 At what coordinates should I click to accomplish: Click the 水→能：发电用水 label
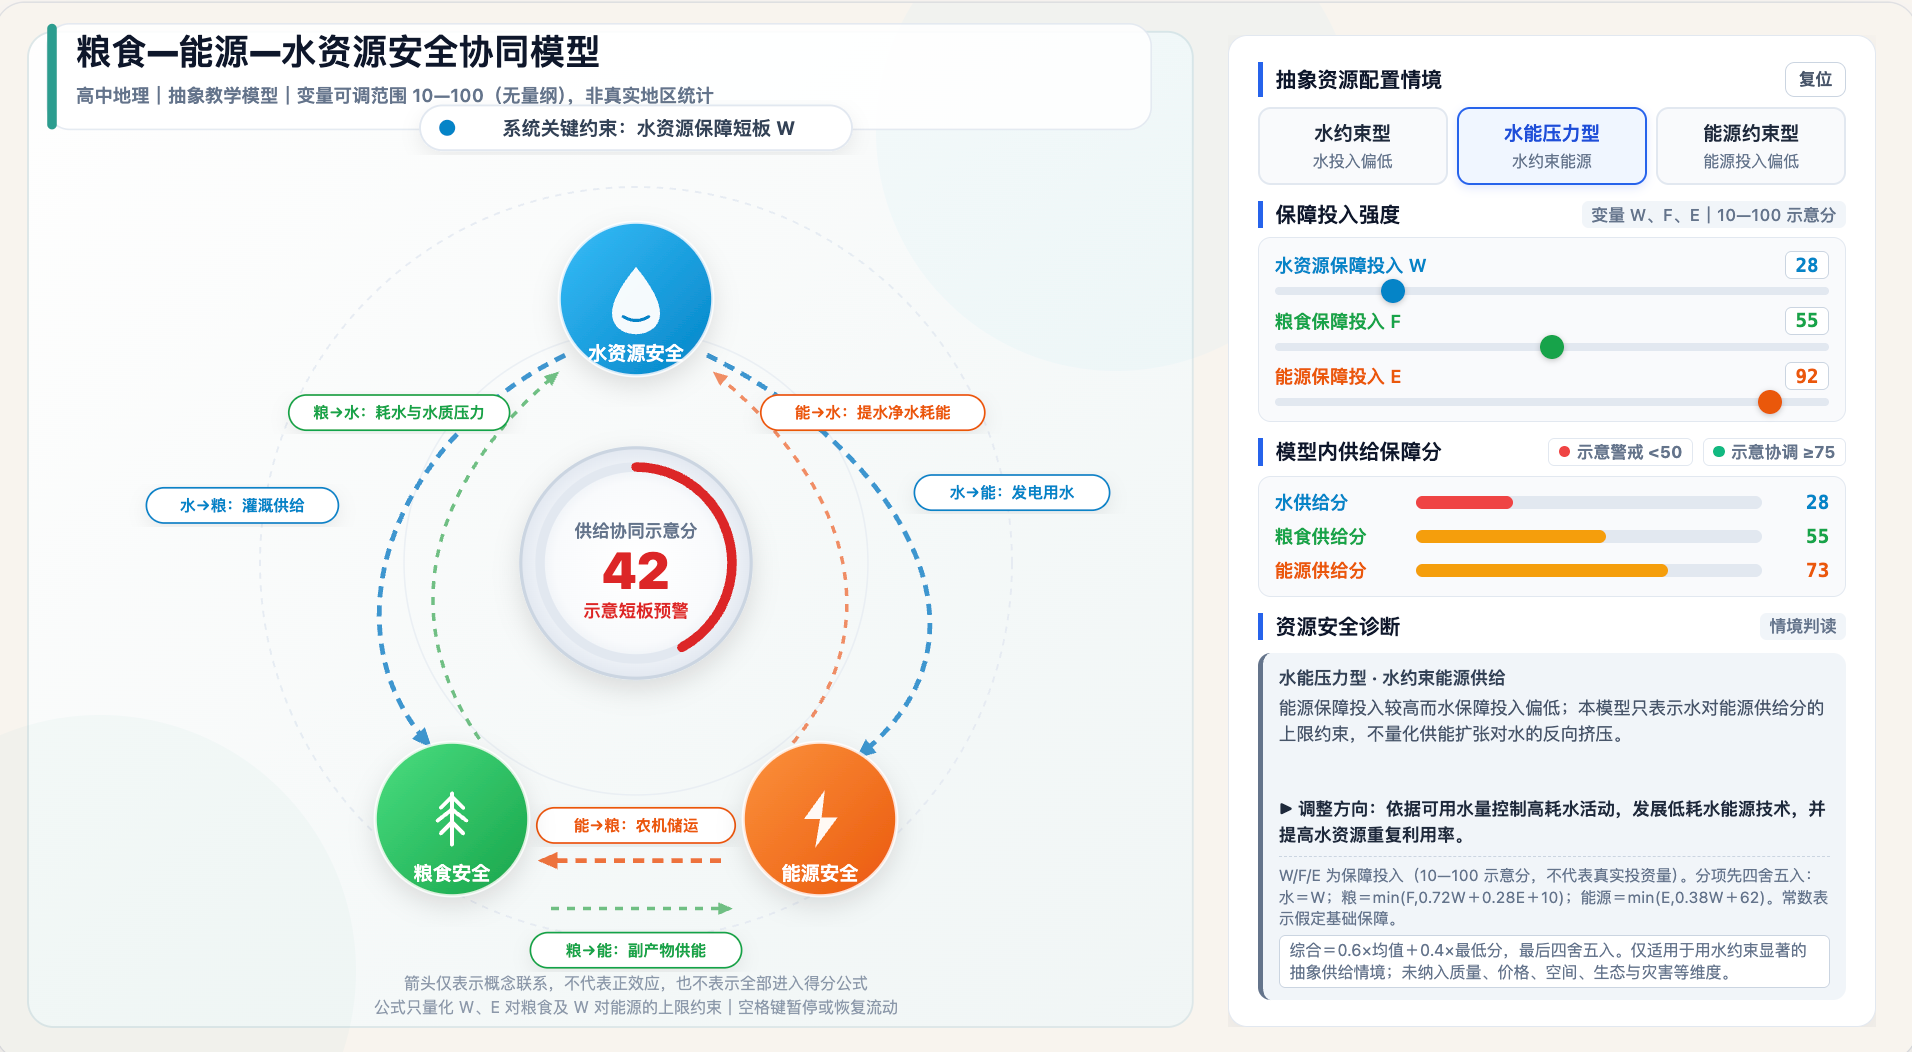tap(1011, 492)
